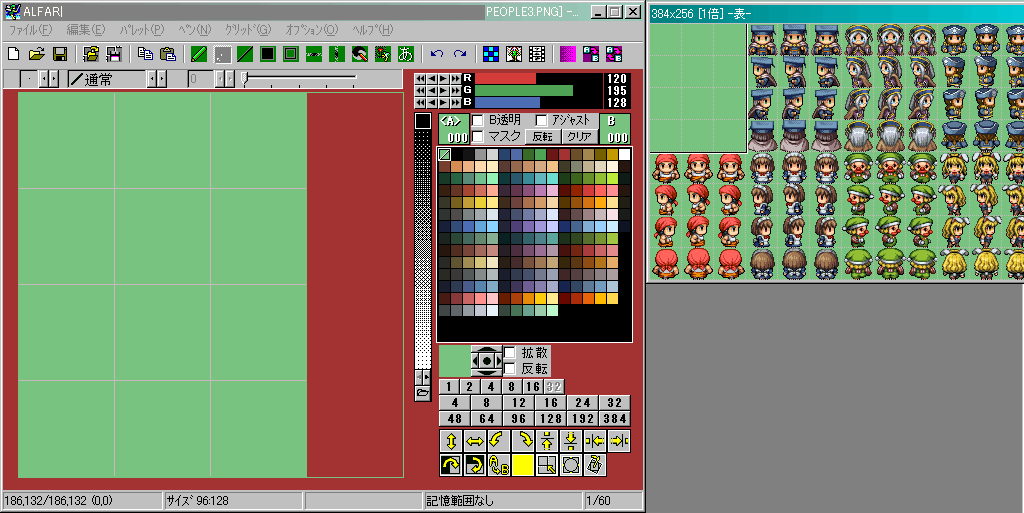Viewport: 1024px width, 513px height.
Task: Click the vertical flip double-arrow icon
Action: 451,441
